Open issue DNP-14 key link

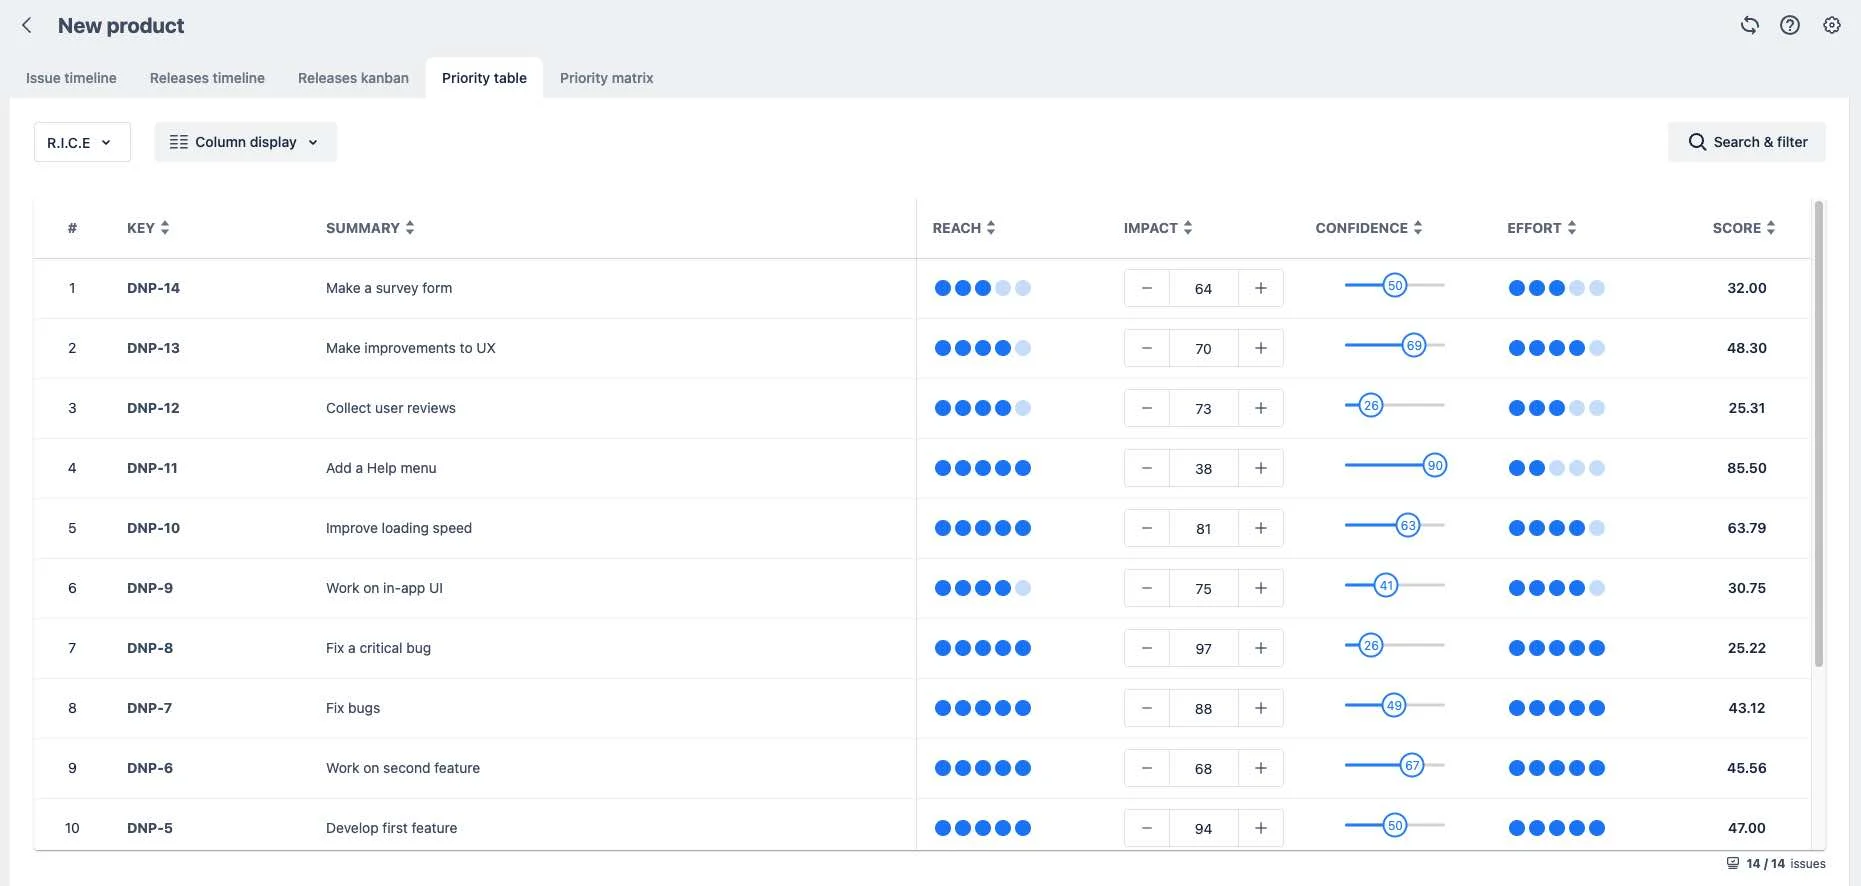(153, 288)
